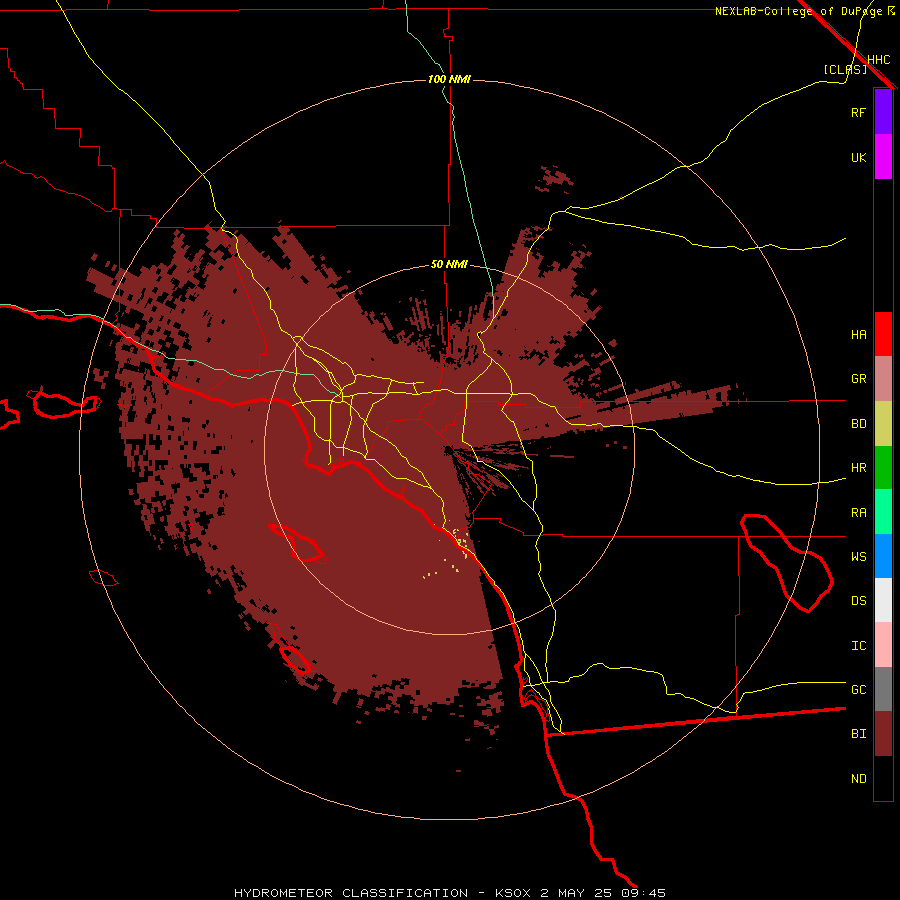The image size is (900, 900).
Task: Click the GC gray legend swatch
Action: coord(883,689)
